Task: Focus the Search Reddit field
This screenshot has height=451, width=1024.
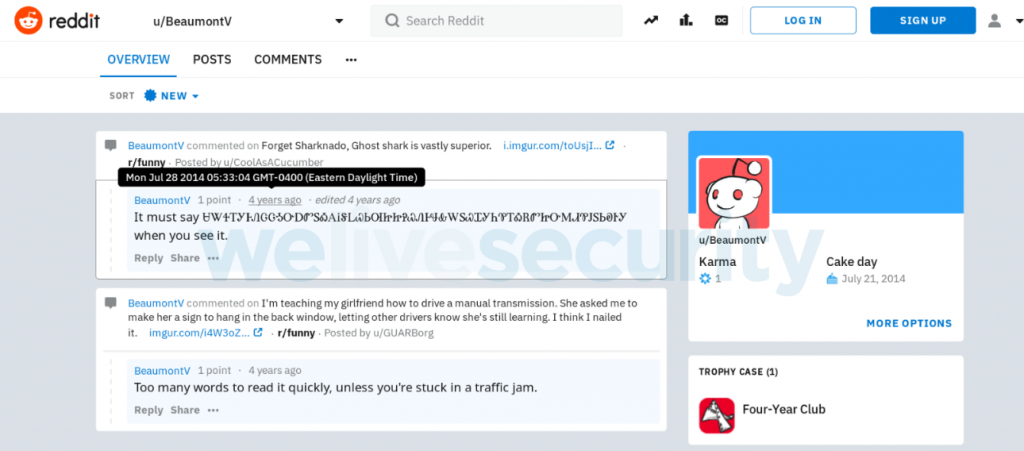Action: [x=496, y=21]
